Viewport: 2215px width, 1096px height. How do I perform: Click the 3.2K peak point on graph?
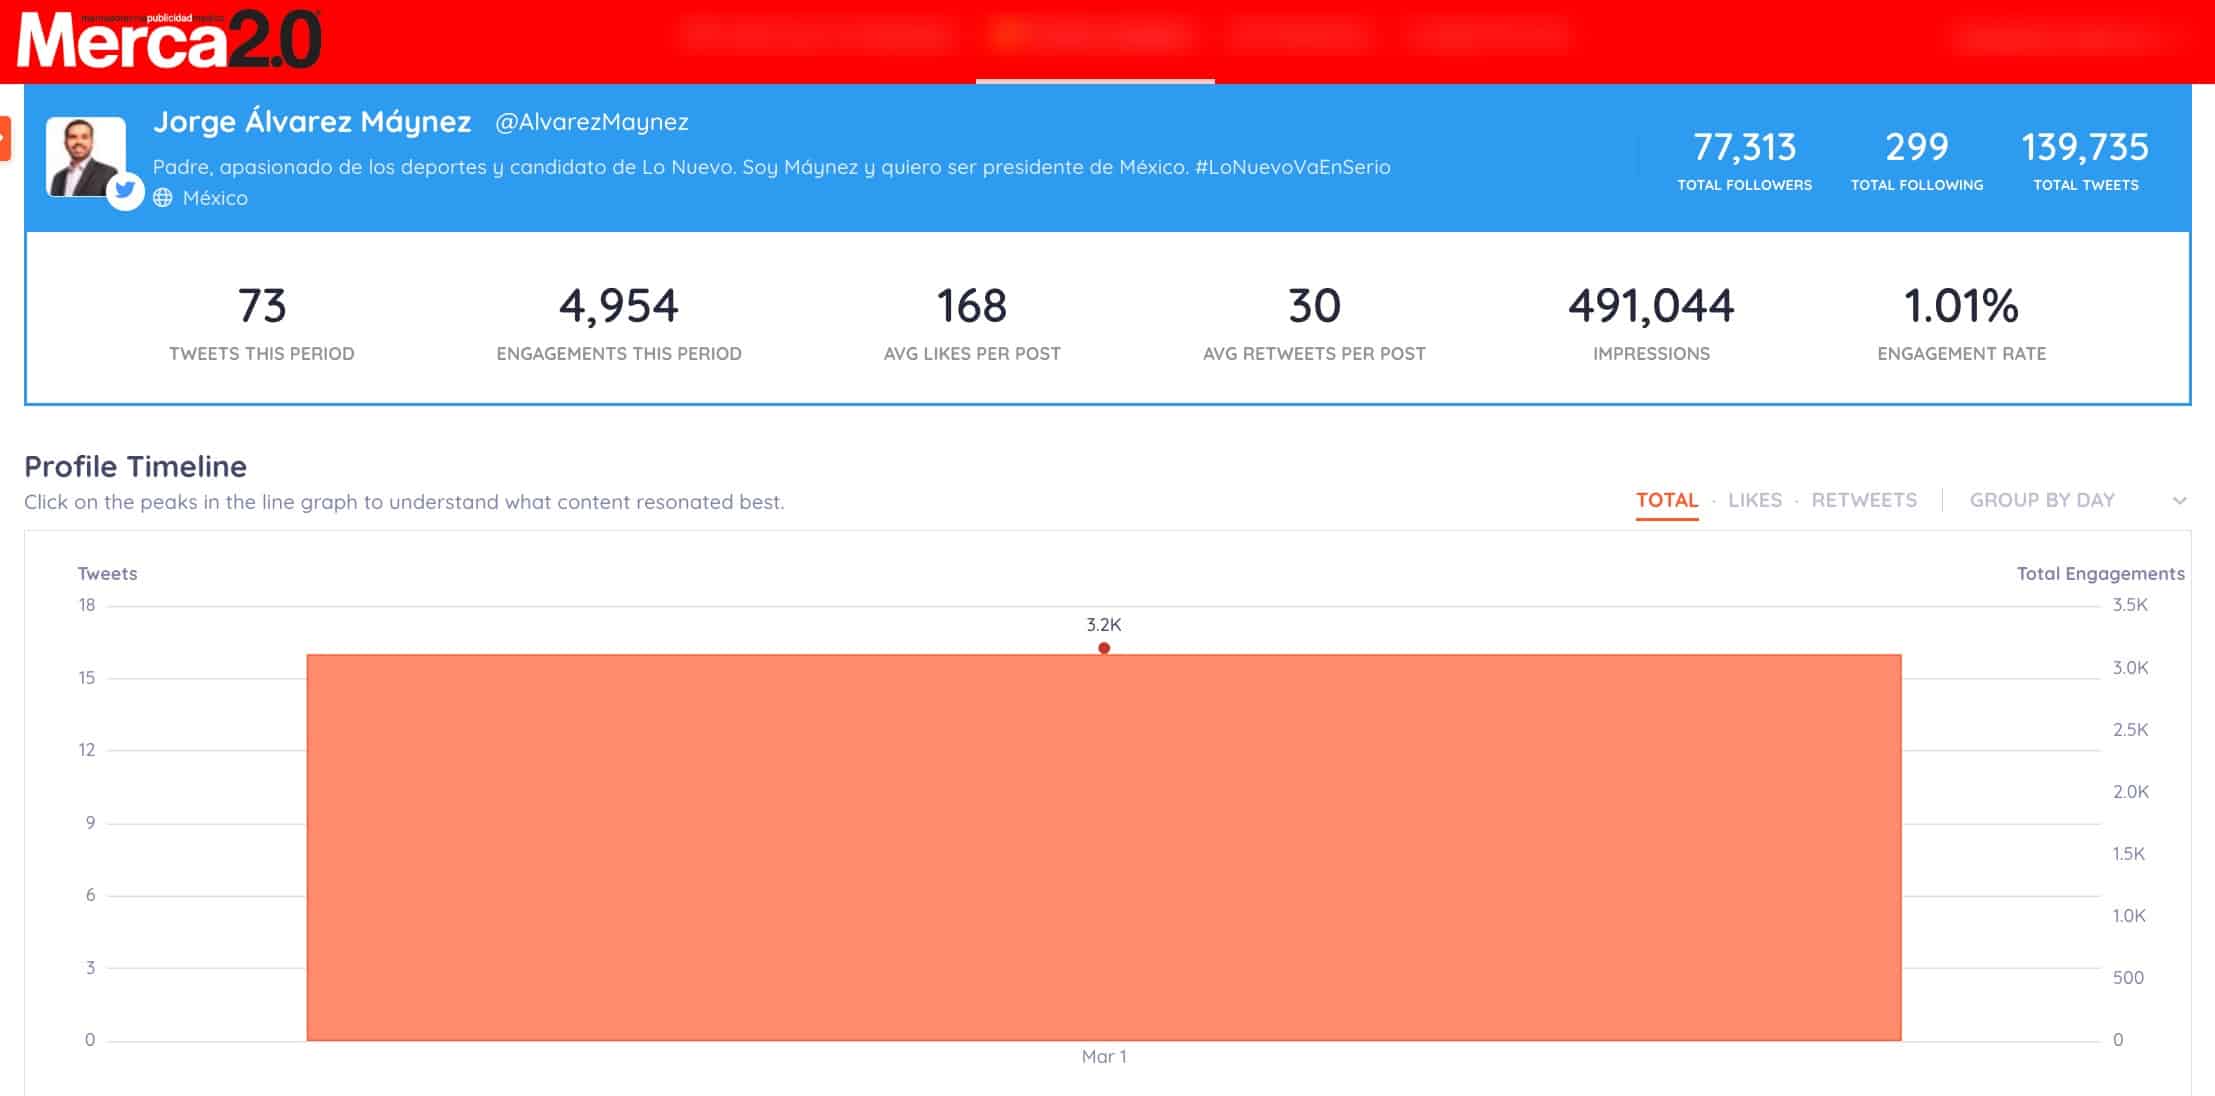1104,648
